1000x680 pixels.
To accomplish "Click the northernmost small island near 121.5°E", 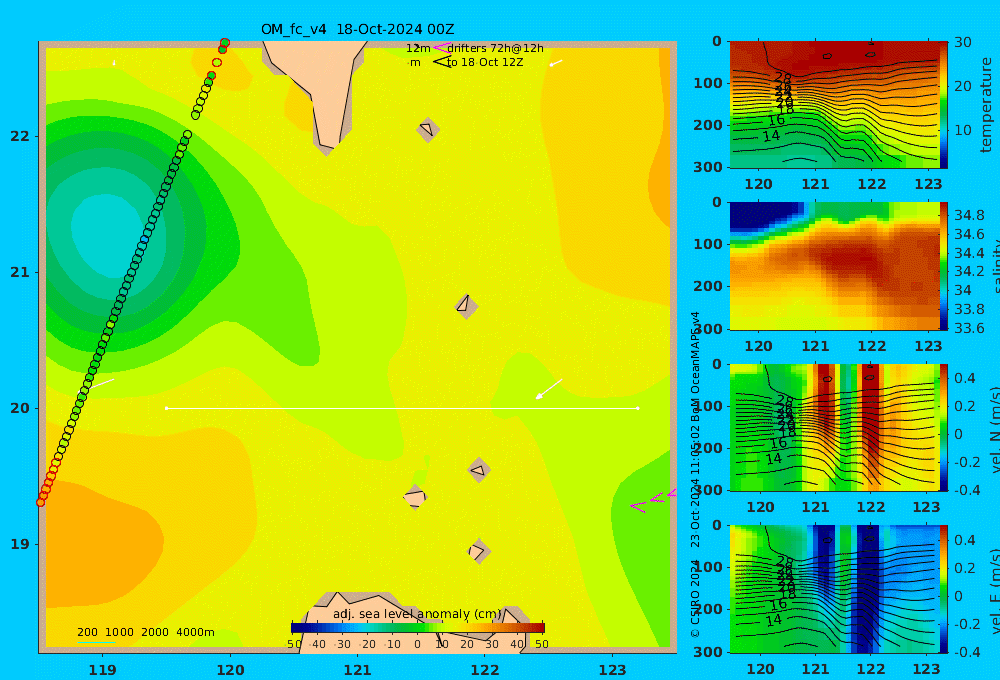I will 427,129.
